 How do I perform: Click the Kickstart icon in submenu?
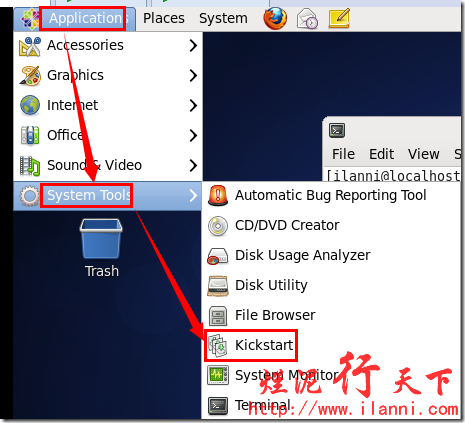click(x=217, y=345)
